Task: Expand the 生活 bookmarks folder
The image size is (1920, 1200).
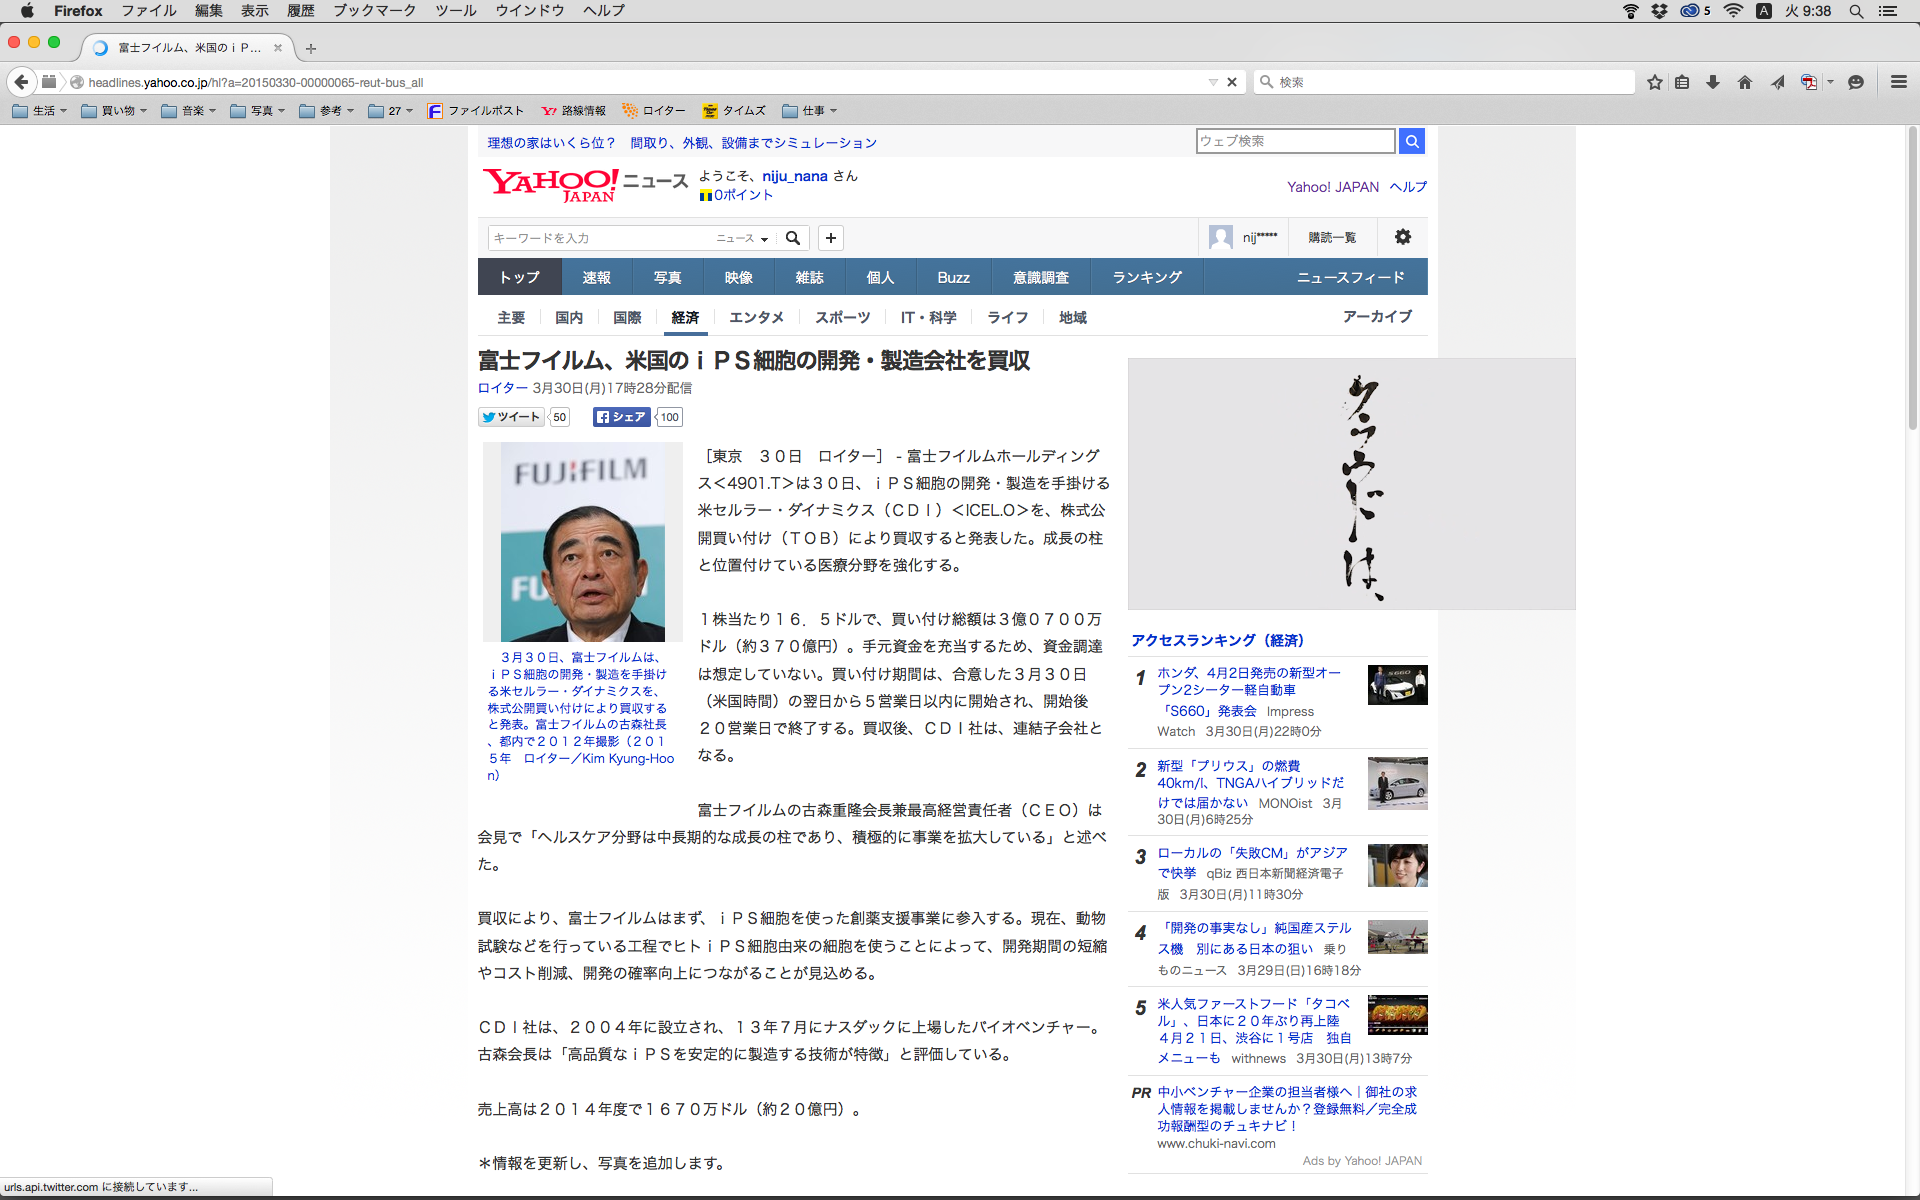Action: pos(41,111)
